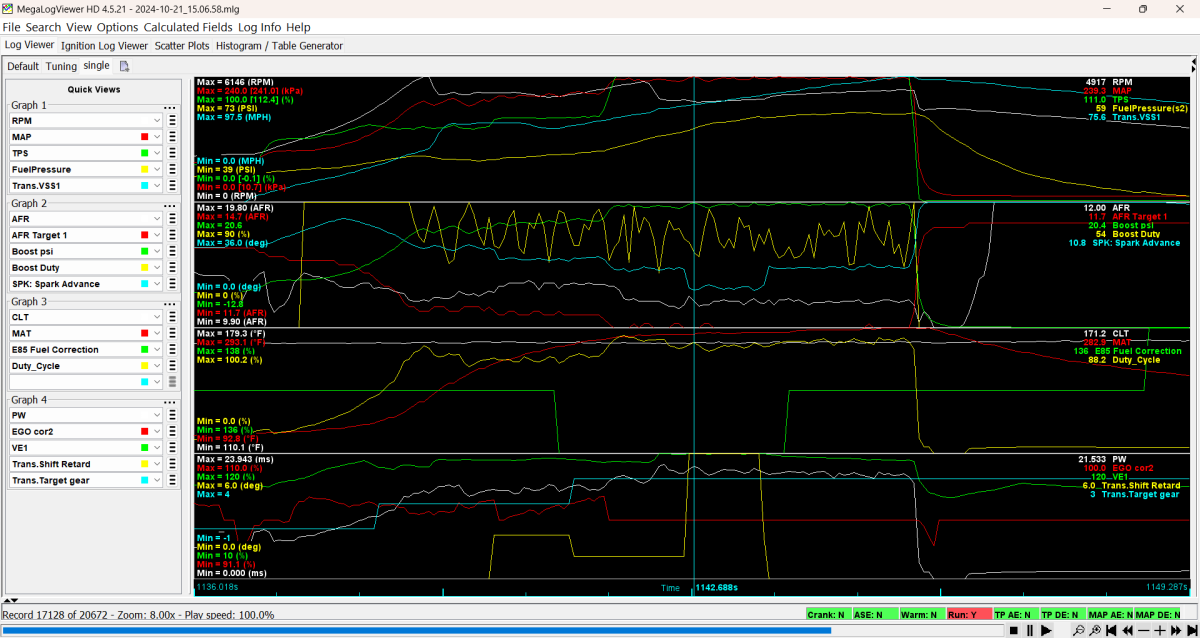Switch to the Ignition Log Viewer tab
This screenshot has width=1200, height=638.
[x=104, y=45]
